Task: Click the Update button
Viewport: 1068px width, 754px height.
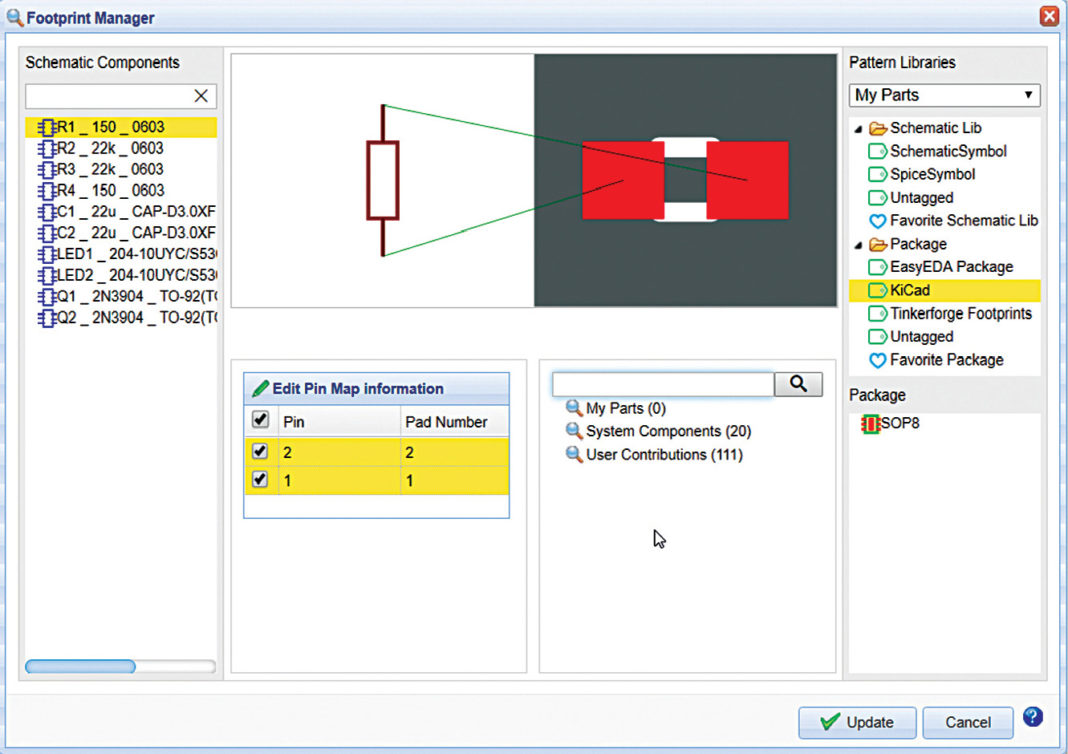Action: coord(857,722)
